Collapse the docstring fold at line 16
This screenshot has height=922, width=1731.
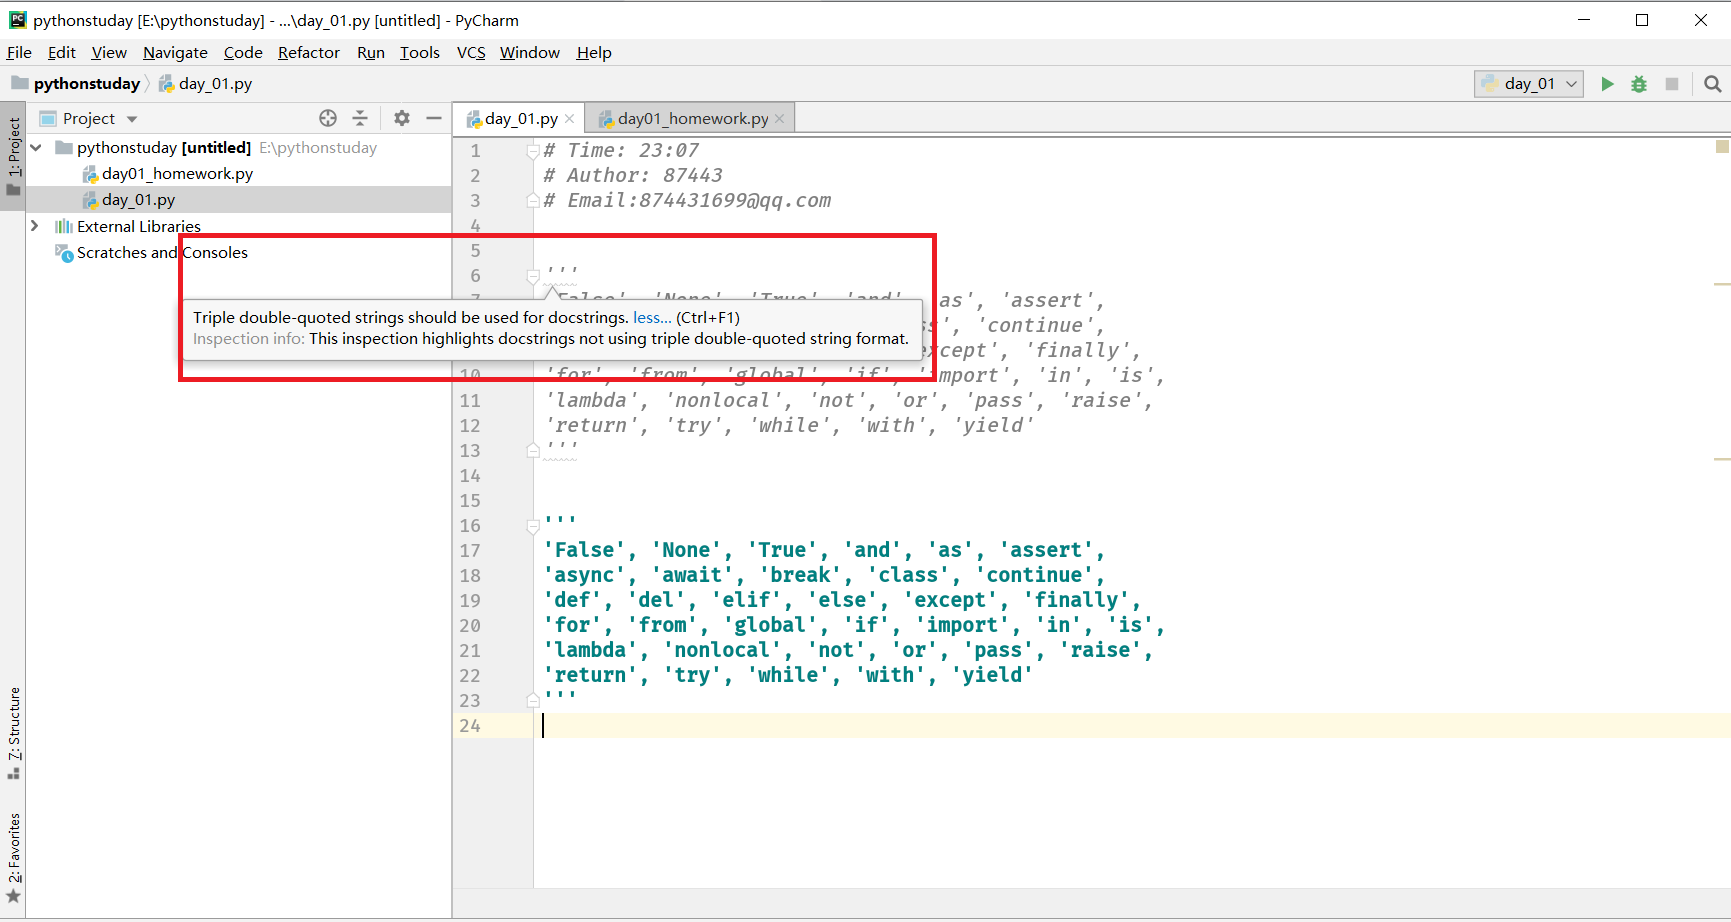coord(531,526)
